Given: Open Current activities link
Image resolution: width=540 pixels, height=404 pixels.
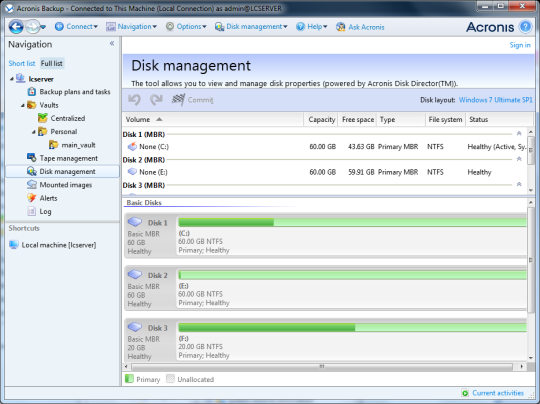Looking at the screenshot, I should (498, 393).
